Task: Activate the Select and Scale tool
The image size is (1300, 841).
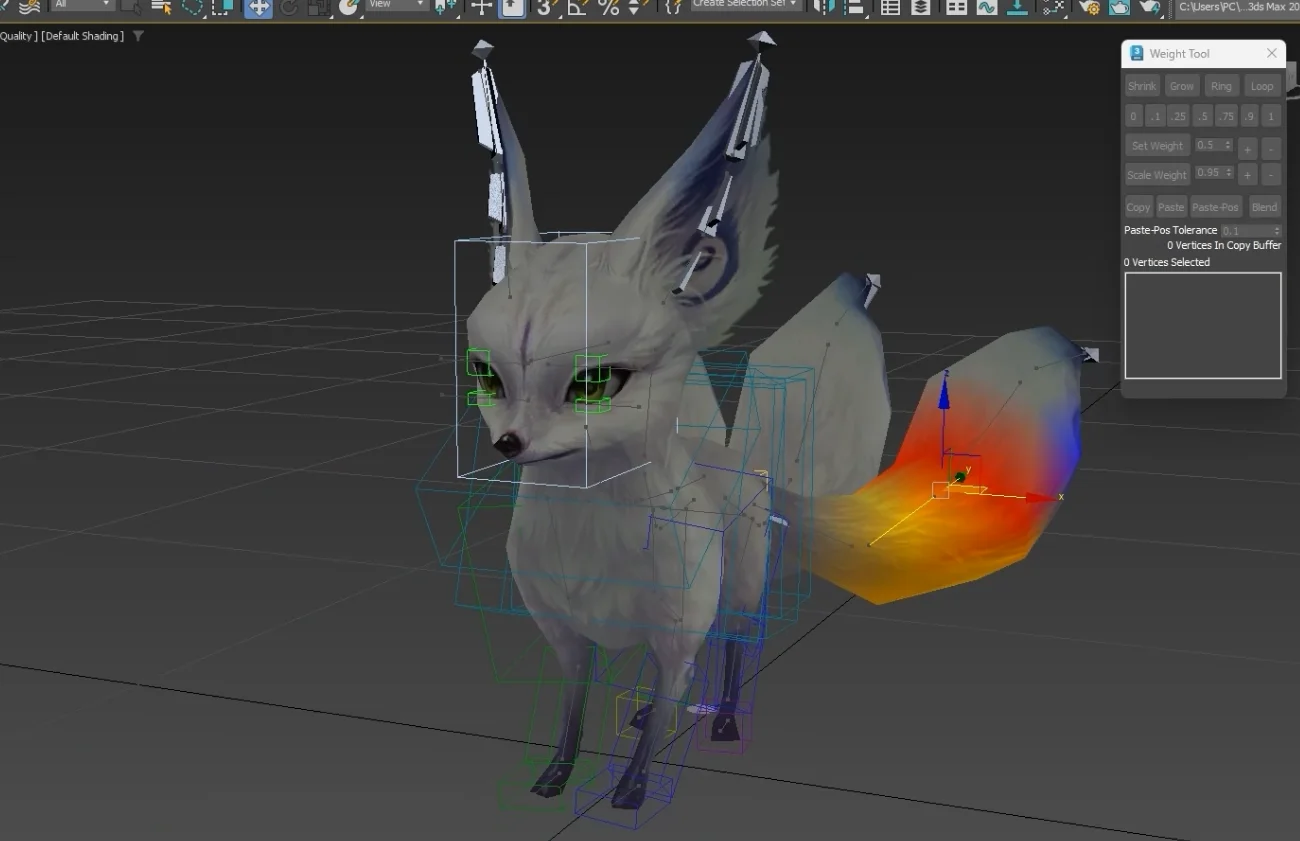Action: 318,7
